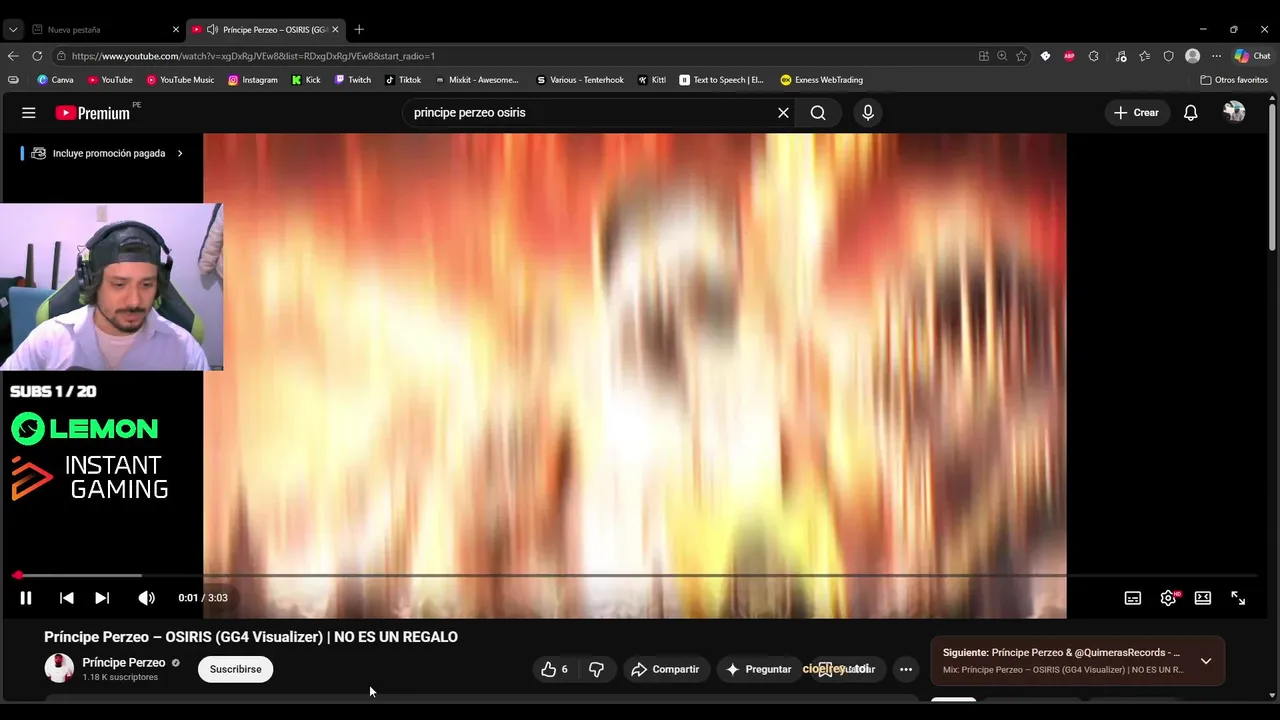Dislike the OSIRIS video
Viewport: 1280px width, 720px height.
[596, 669]
